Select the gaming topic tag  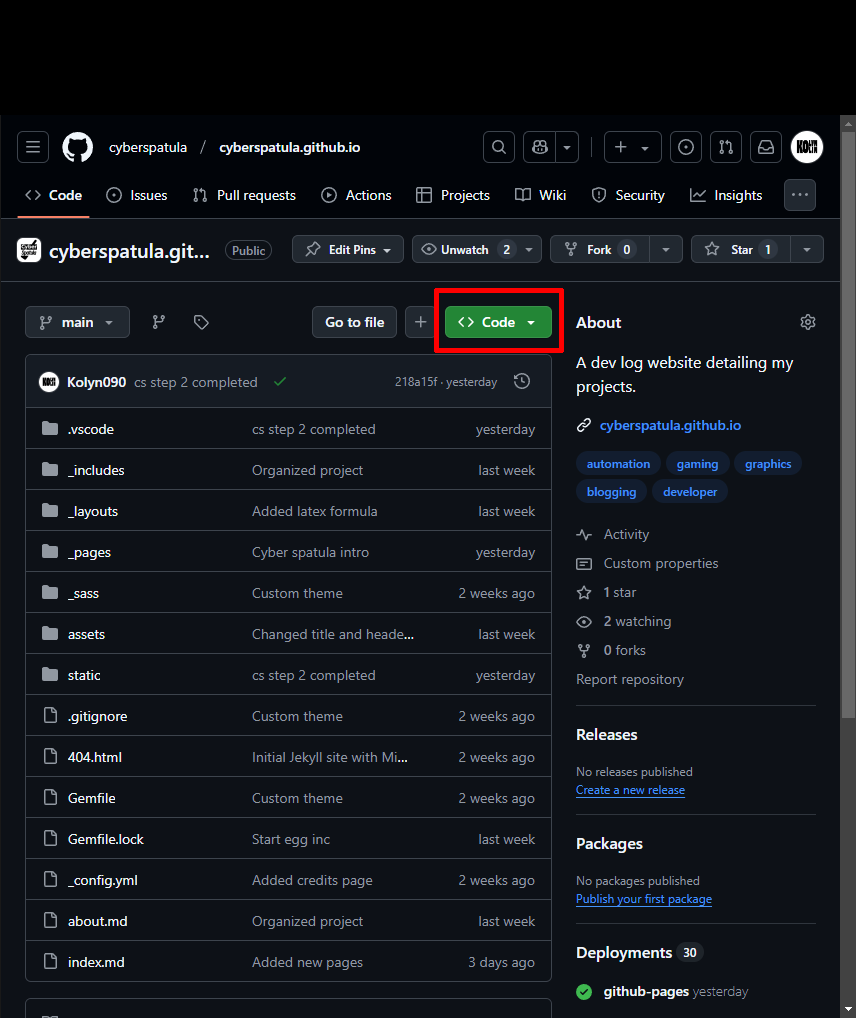(x=698, y=464)
